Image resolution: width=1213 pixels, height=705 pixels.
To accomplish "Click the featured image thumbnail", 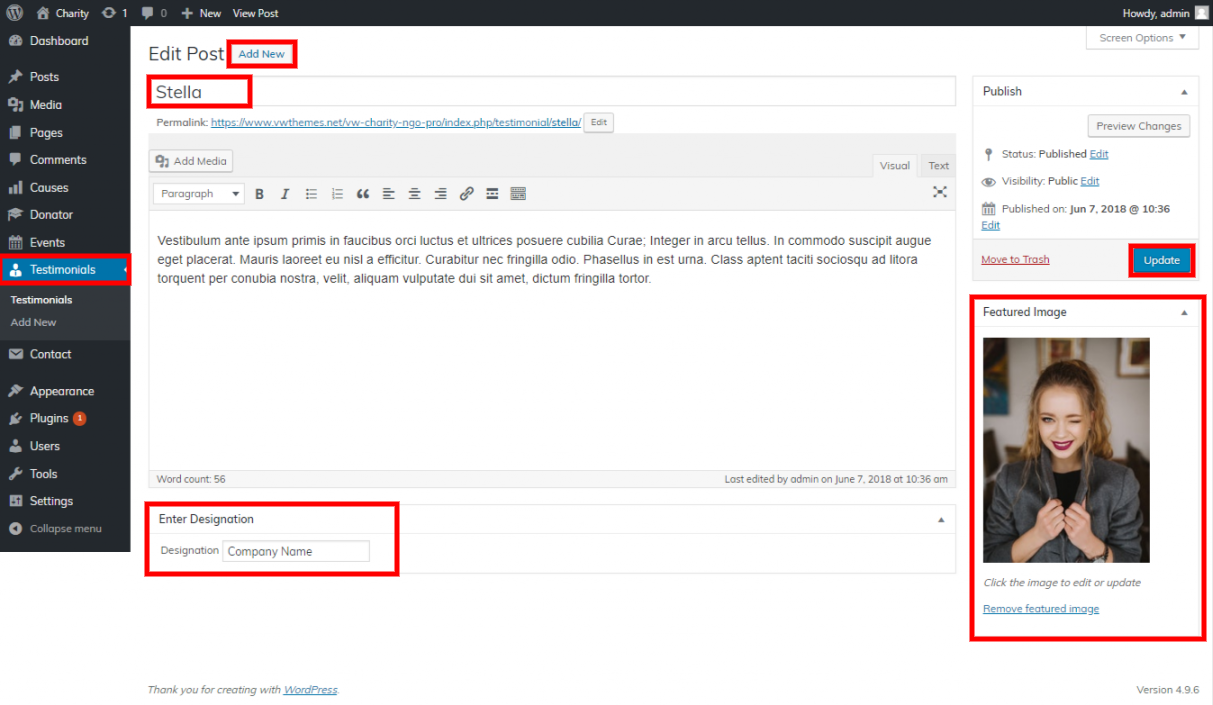I will pos(1066,450).
